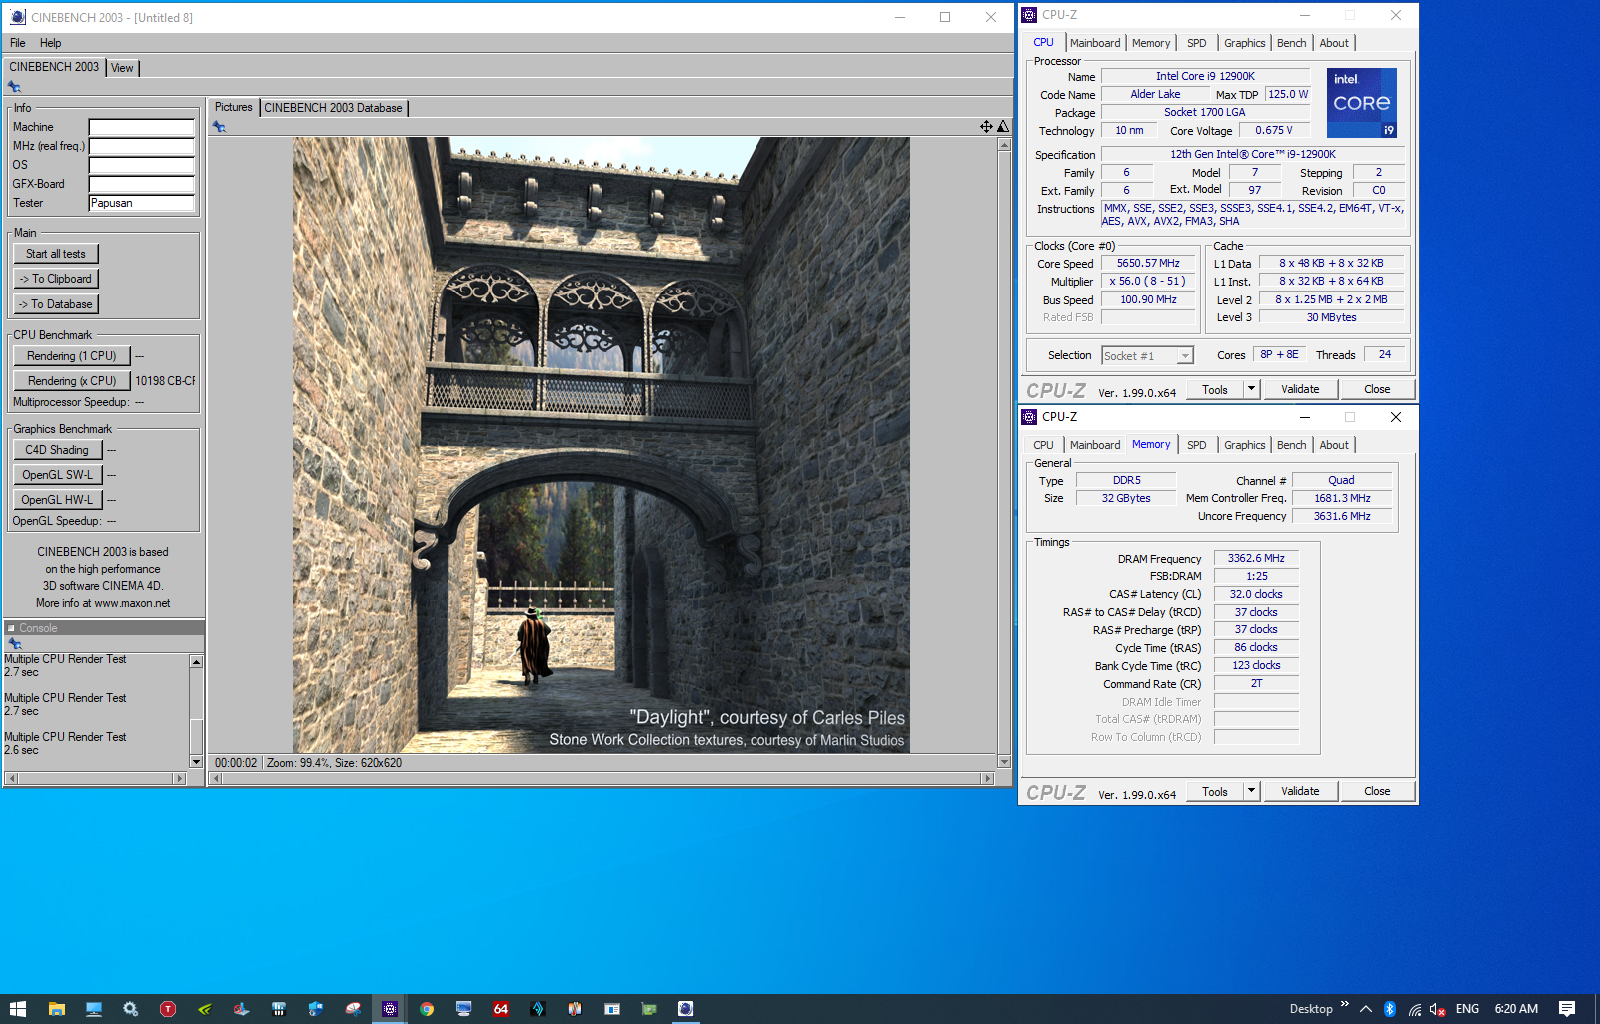This screenshot has width=1600, height=1024.
Task: Click the green graphics card taskbar icon
Action: click(649, 1009)
